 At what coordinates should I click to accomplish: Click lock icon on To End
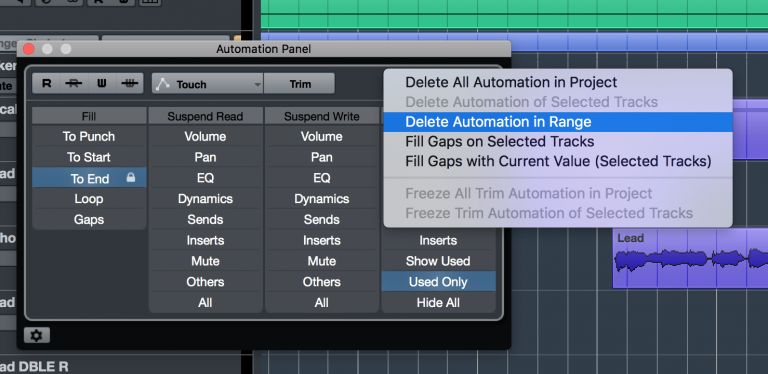click(131, 178)
